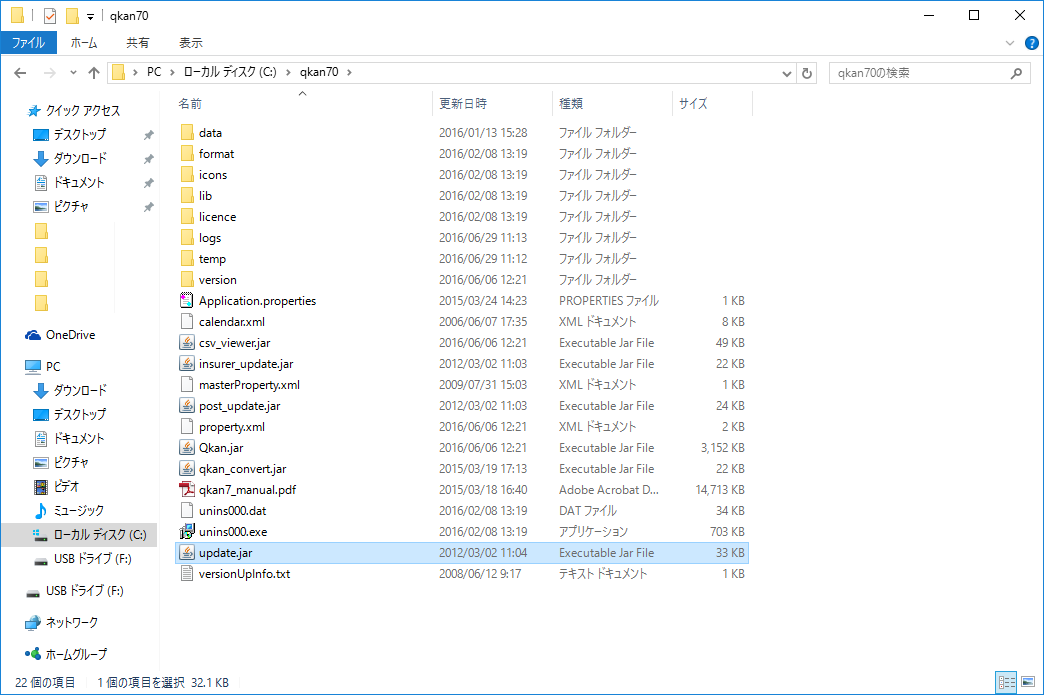The height and width of the screenshot is (695, 1044).
Task: Open the ファイル menu
Action: (31, 42)
